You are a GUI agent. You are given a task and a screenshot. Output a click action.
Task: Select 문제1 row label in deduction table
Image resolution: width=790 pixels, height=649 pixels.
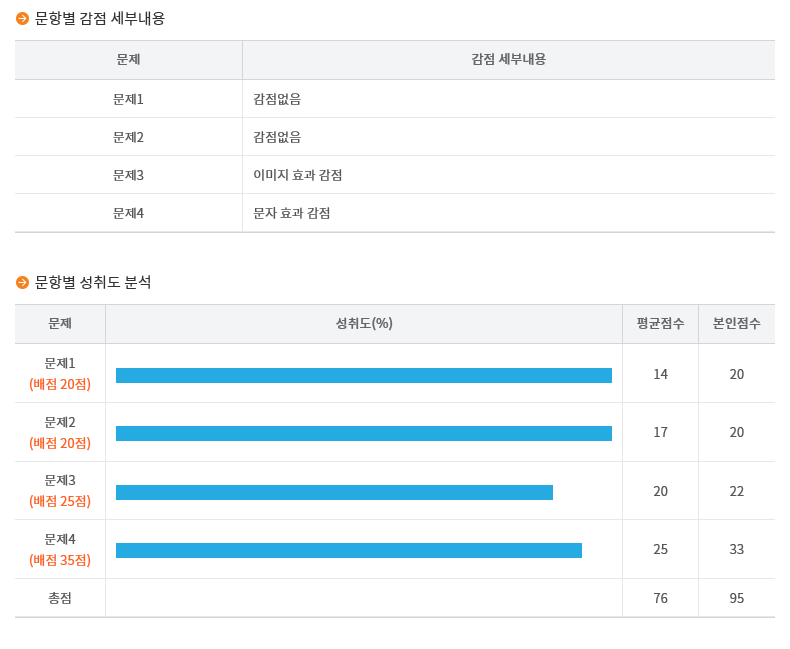click(128, 99)
